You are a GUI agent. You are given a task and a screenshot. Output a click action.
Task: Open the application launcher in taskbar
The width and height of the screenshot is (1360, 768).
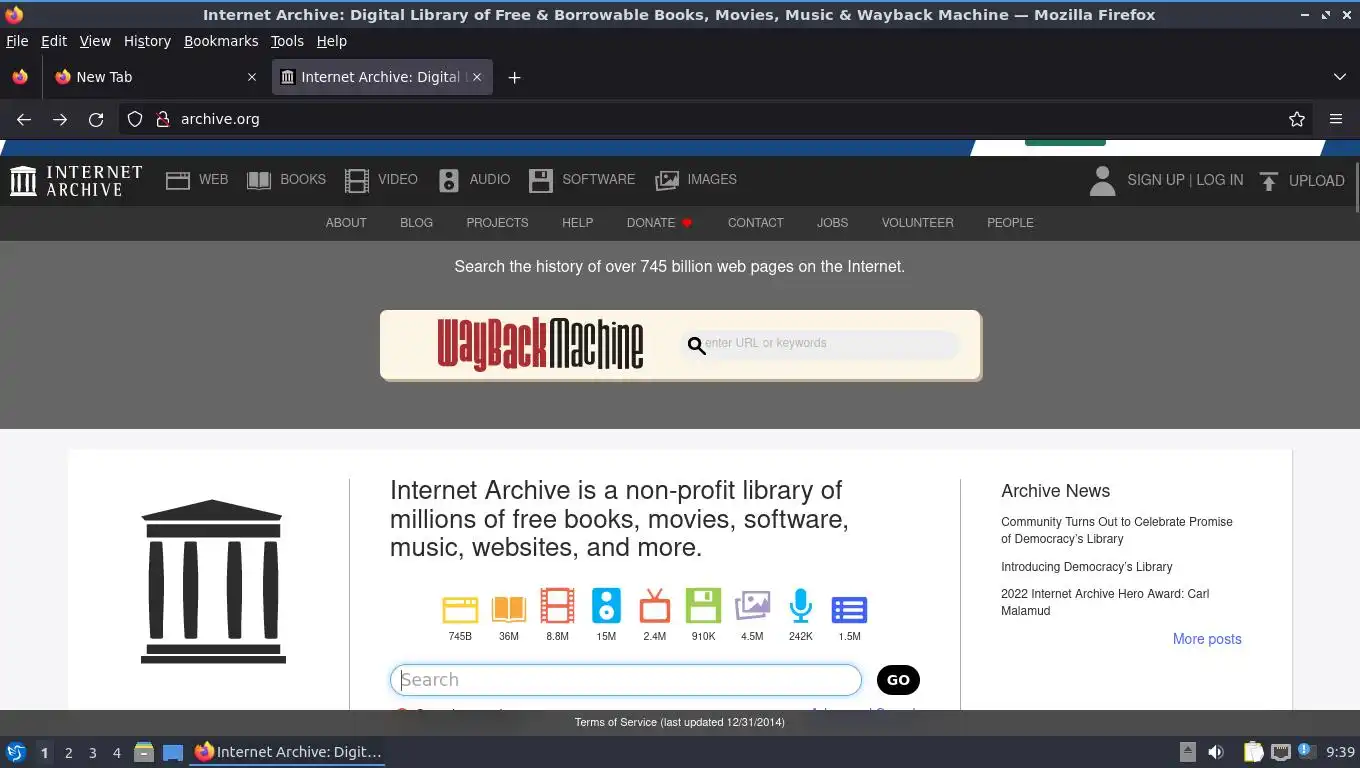pos(16,752)
